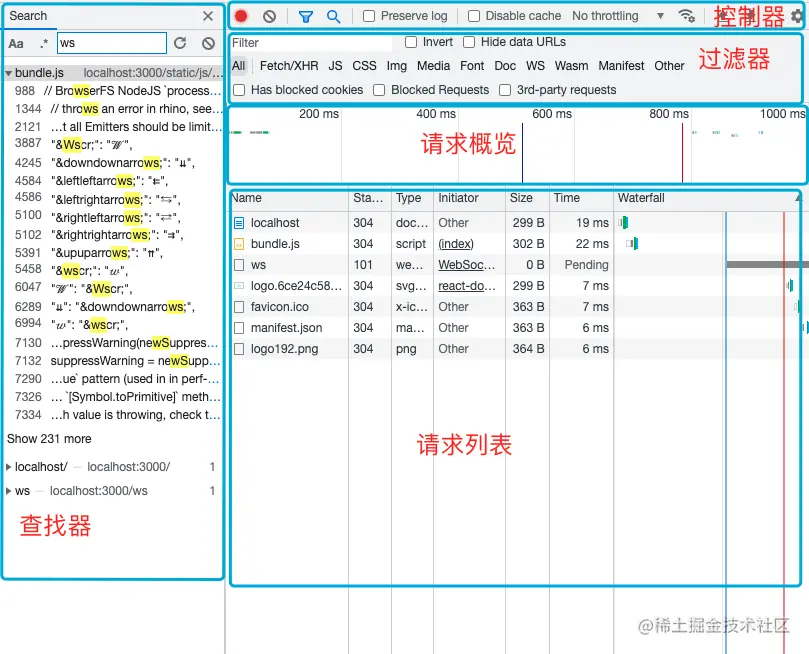Filter requests by CSS

coord(364,66)
